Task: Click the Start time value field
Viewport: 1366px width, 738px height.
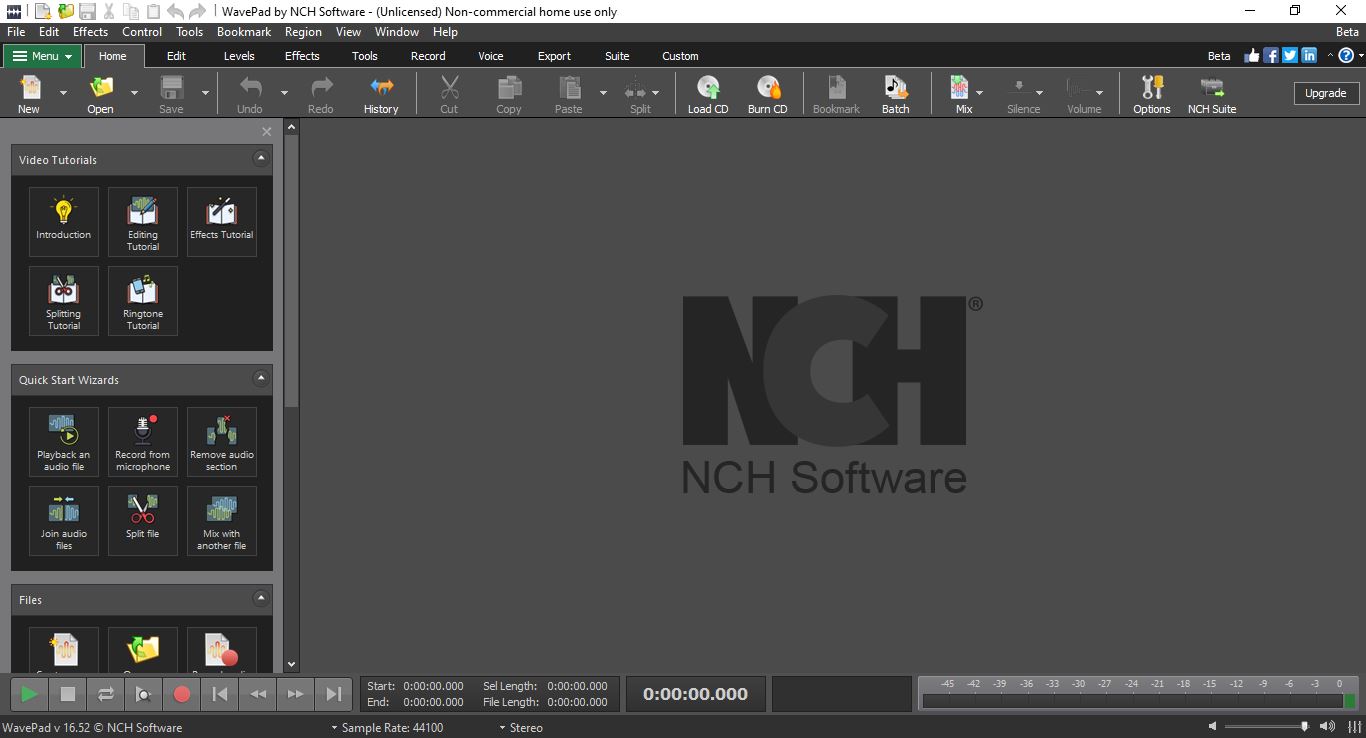Action: [x=433, y=686]
